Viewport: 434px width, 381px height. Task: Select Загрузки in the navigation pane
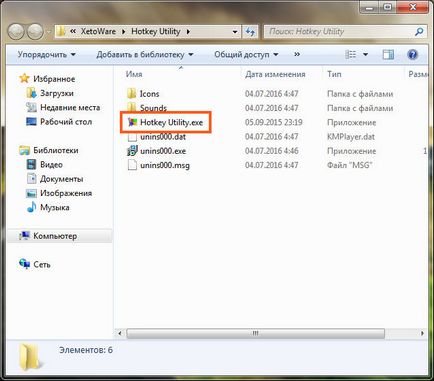57,93
